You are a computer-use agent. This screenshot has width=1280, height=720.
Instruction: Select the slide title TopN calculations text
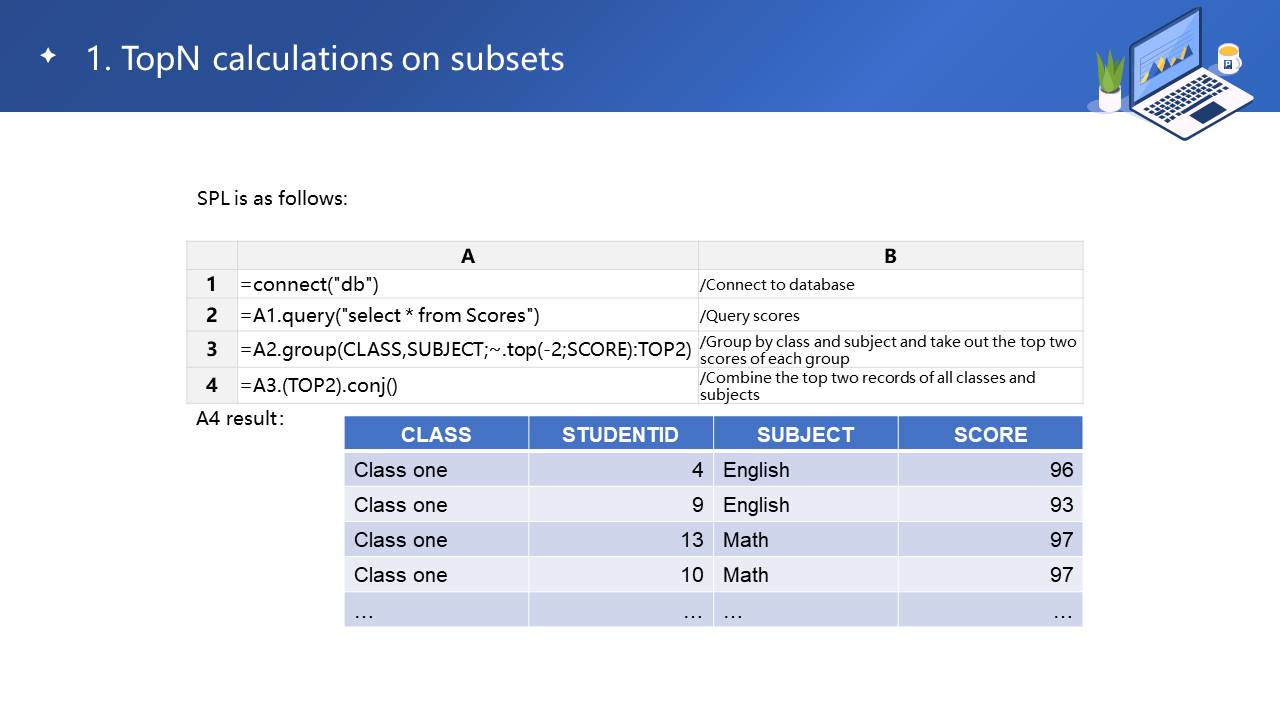(325, 58)
